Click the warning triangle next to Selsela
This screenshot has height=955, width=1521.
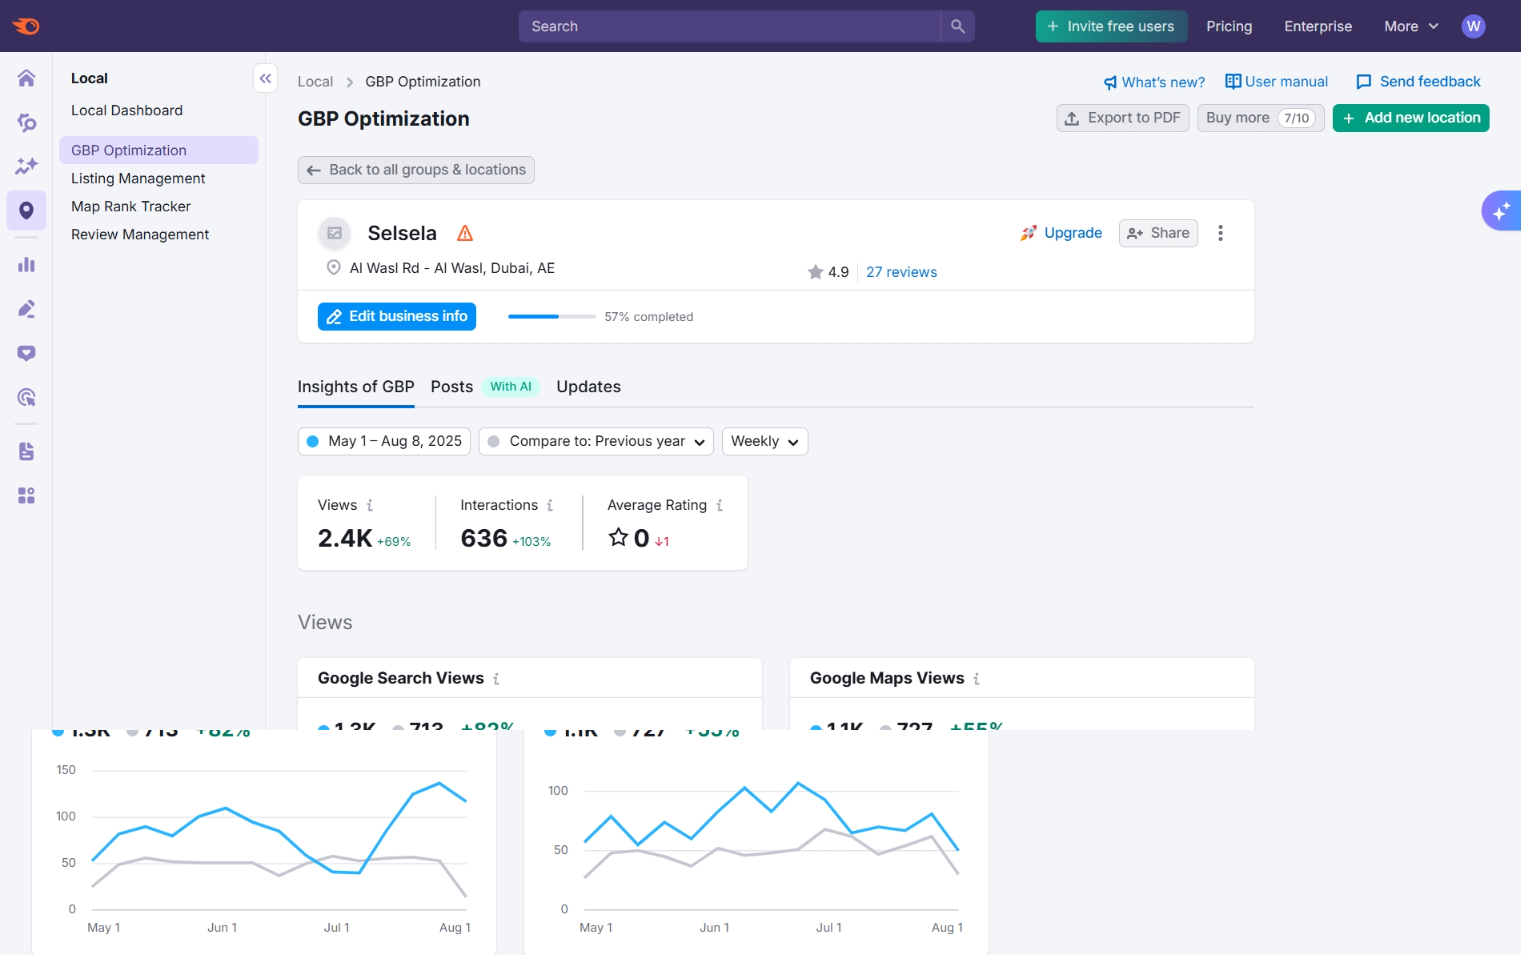[465, 233]
